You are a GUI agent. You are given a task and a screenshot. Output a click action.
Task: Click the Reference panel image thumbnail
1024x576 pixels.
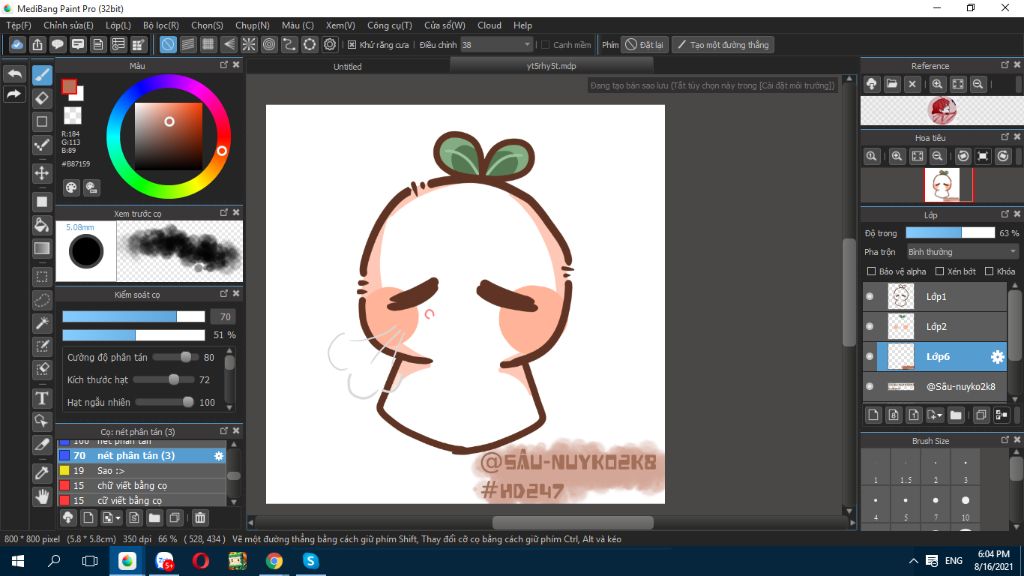pos(942,110)
